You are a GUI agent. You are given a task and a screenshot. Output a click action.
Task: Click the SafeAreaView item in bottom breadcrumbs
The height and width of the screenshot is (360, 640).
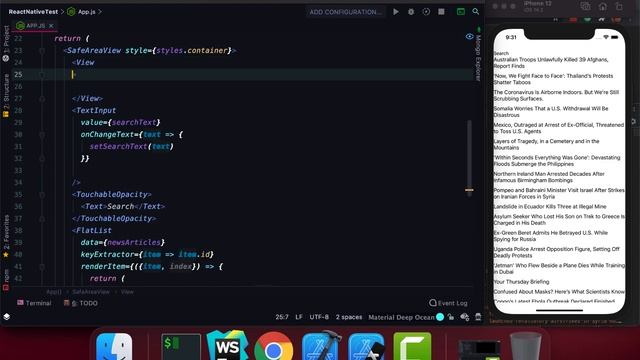coord(91,292)
